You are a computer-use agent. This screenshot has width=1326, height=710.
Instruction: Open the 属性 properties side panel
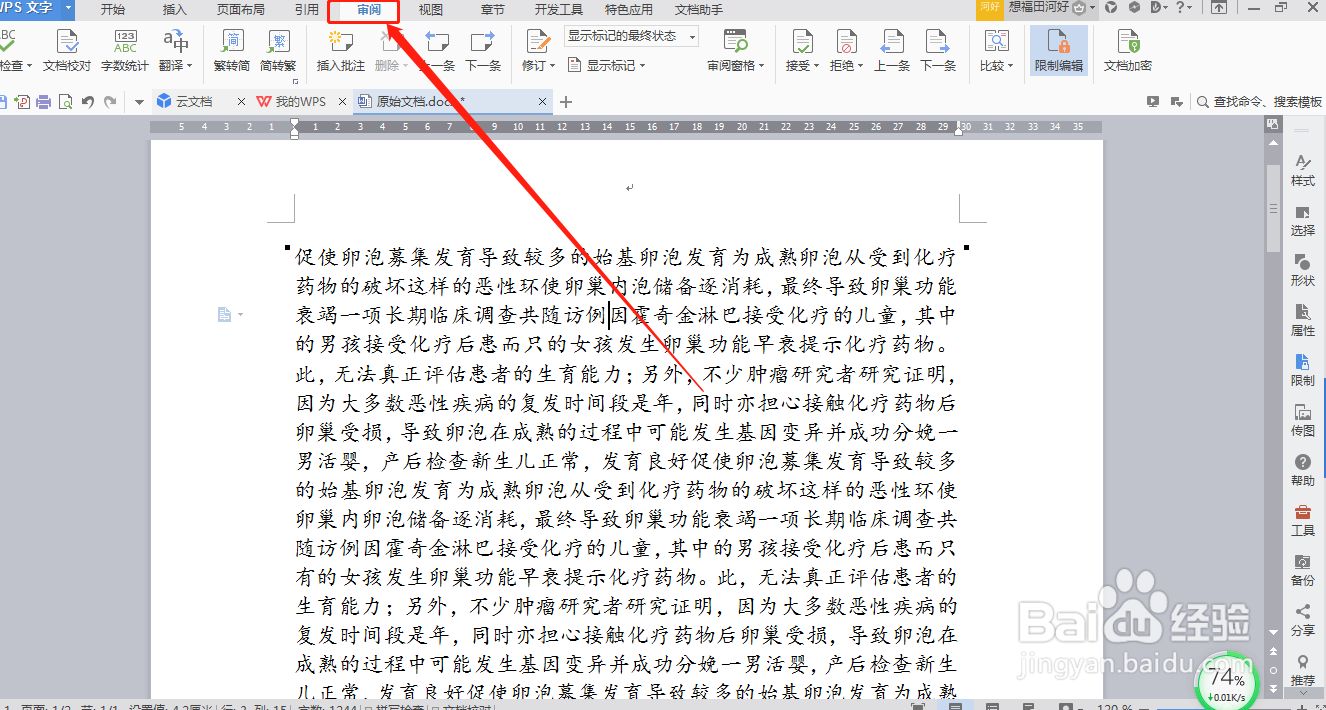[x=1303, y=320]
